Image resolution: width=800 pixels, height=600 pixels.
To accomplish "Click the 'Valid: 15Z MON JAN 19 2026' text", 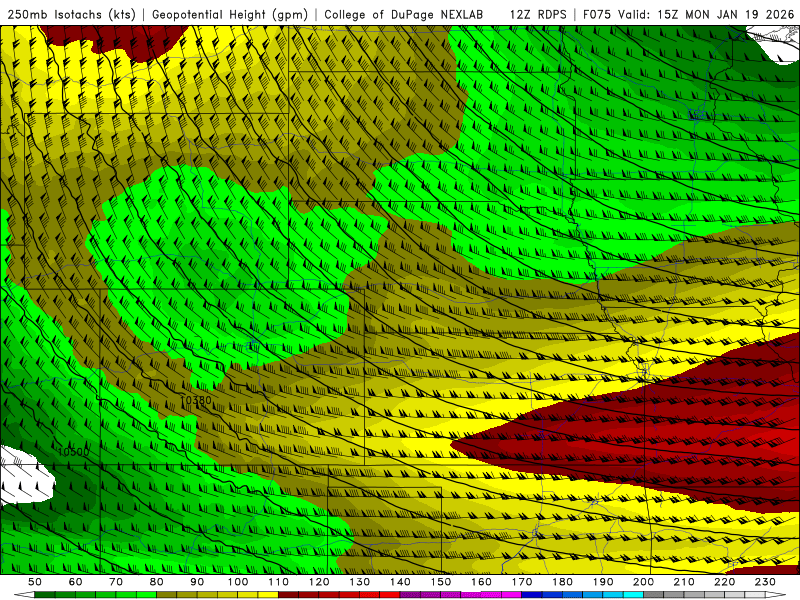I will 706,14.
